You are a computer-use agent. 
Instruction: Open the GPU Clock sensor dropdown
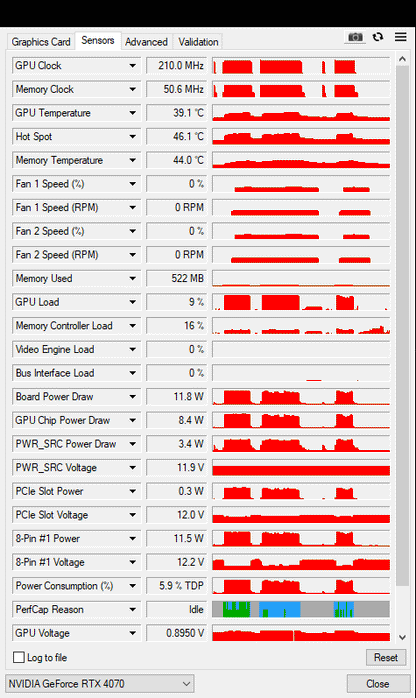pyautogui.click(x=133, y=65)
